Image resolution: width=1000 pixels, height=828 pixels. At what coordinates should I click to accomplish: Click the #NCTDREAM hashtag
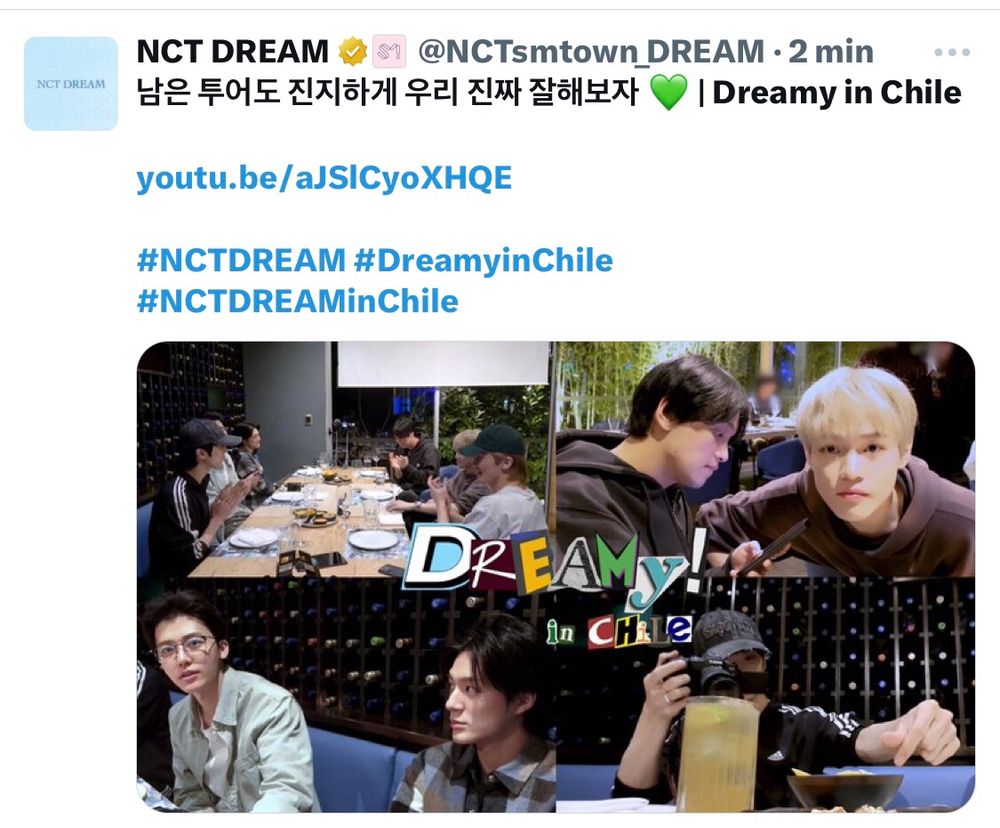241,260
